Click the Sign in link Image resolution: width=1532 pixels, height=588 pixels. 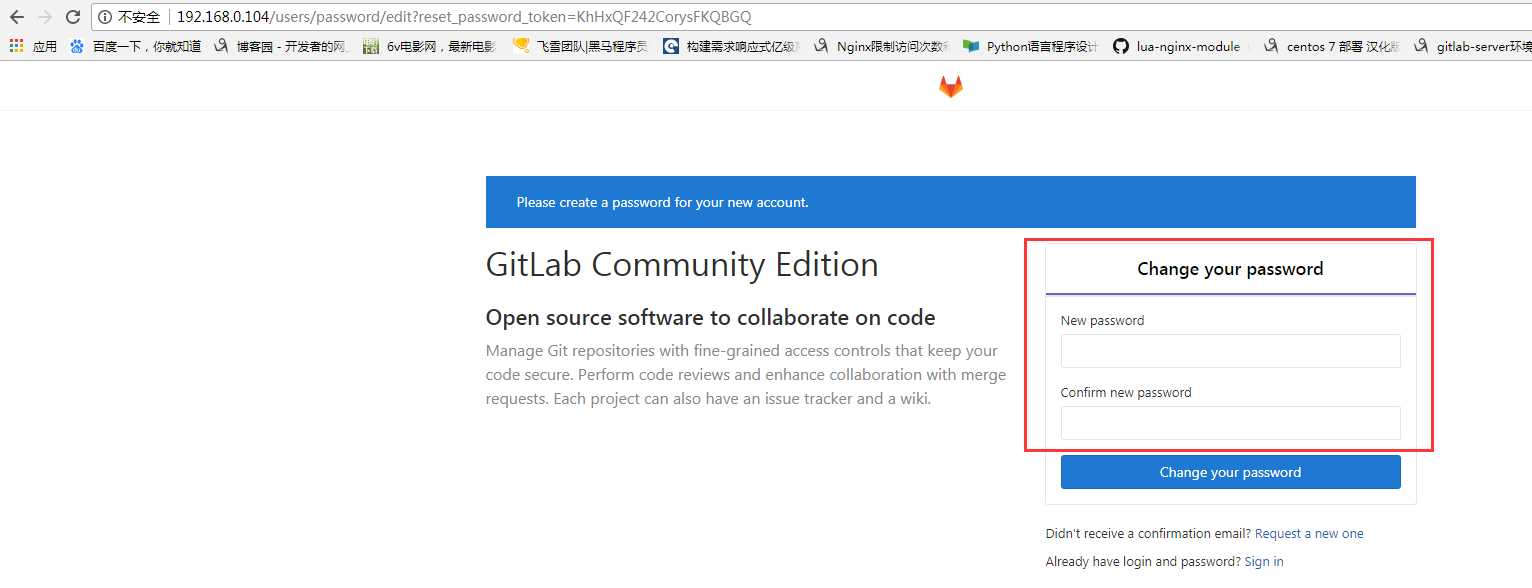click(1264, 562)
